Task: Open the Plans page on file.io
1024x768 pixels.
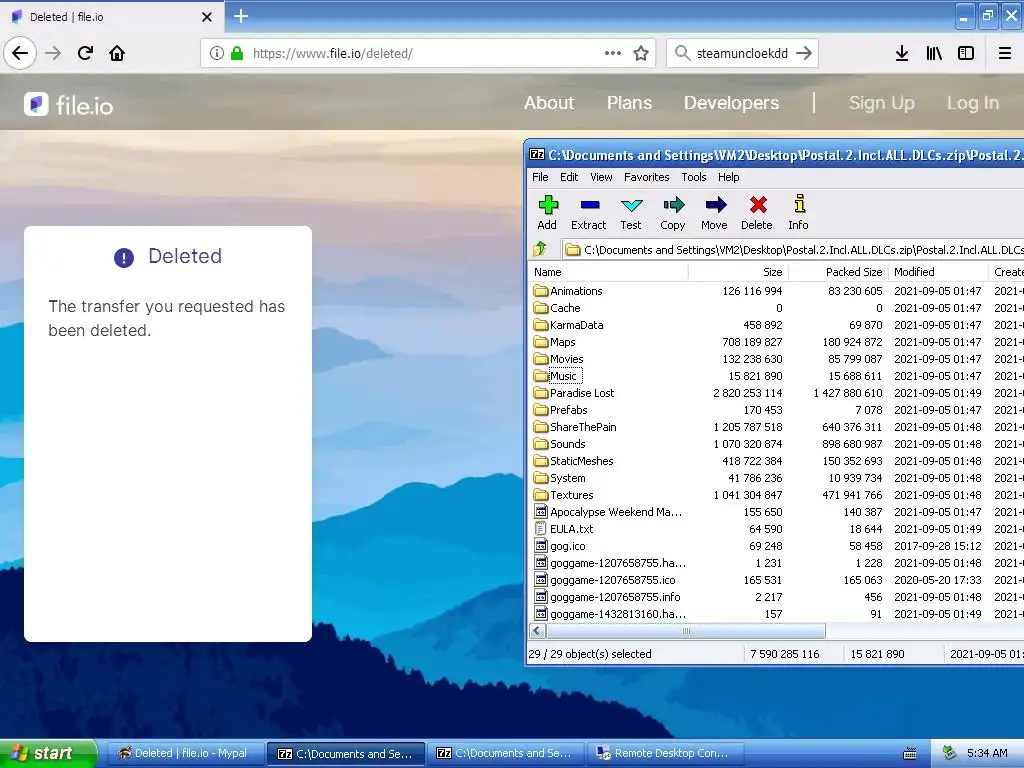Action: click(629, 103)
